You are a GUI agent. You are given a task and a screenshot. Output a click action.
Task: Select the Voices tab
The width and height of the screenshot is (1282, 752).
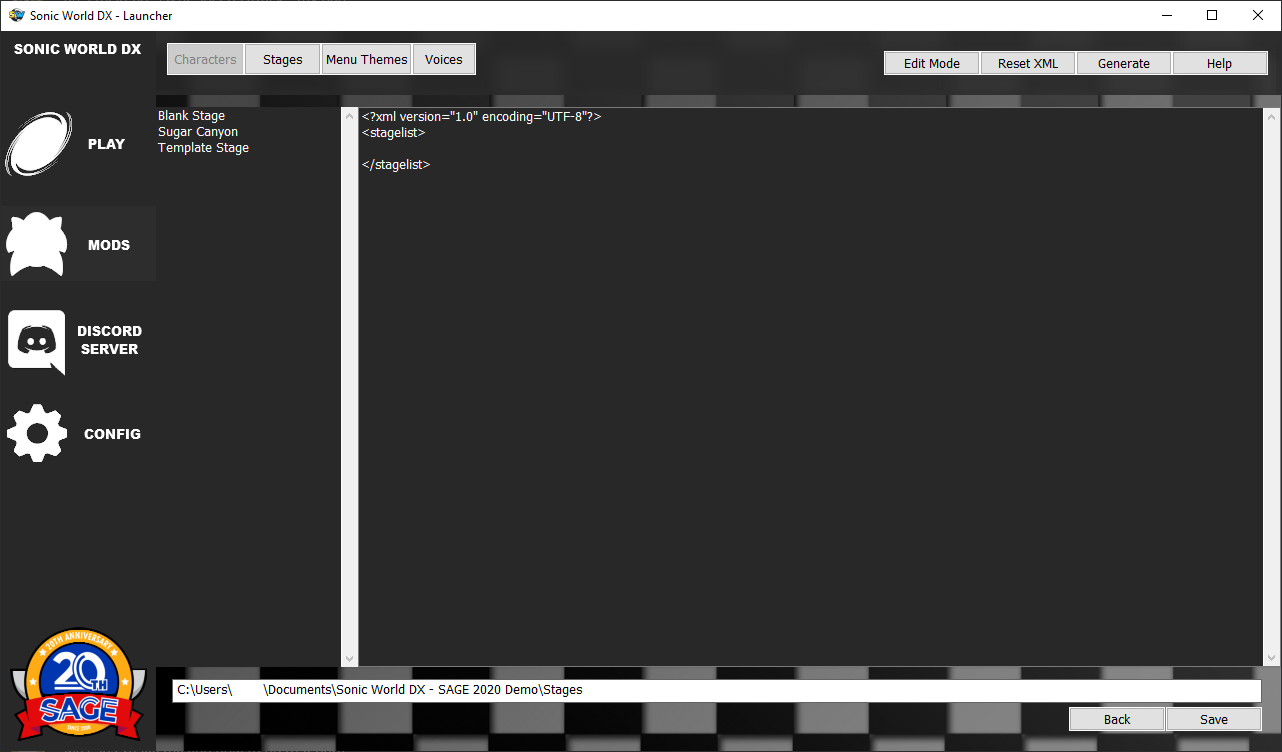(444, 59)
